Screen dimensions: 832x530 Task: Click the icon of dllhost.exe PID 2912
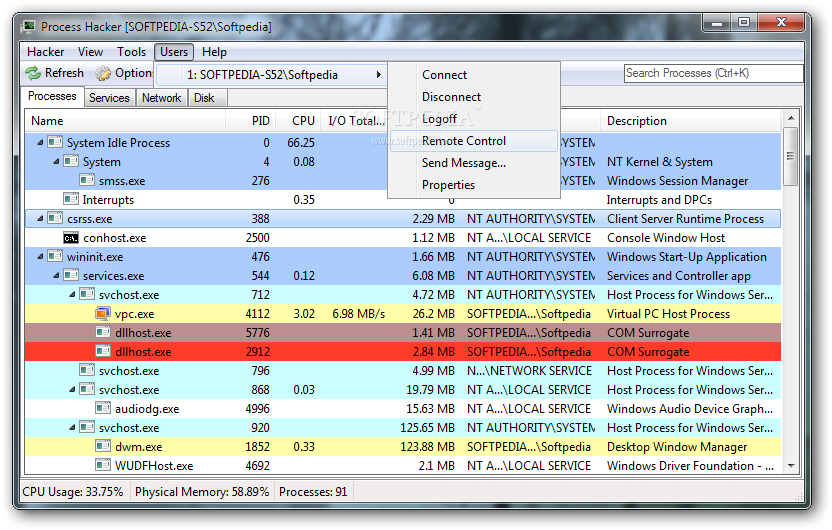pyautogui.click(x=103, y=351)
